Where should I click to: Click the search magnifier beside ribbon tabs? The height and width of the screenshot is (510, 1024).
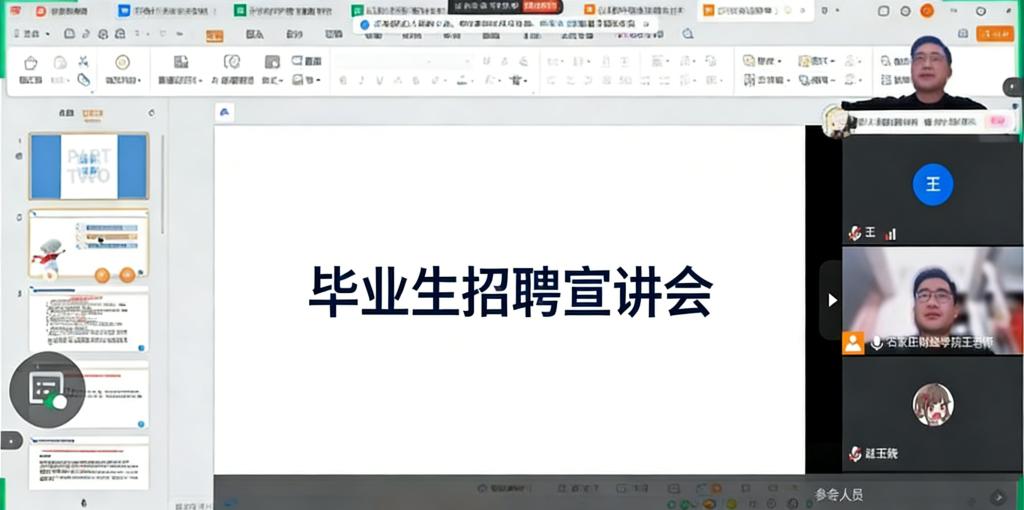click(688, 34)
